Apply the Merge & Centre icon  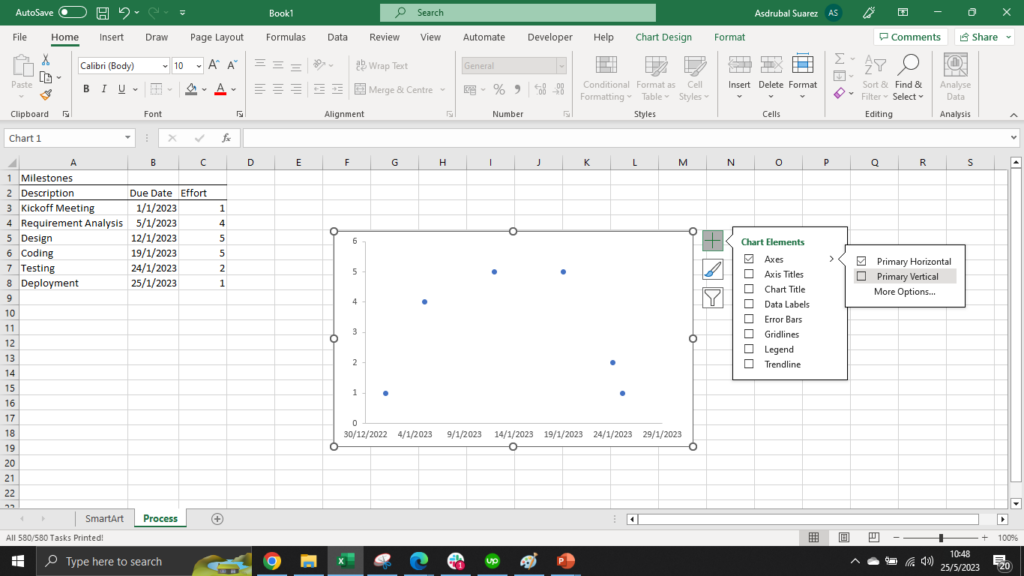point(395,89)
